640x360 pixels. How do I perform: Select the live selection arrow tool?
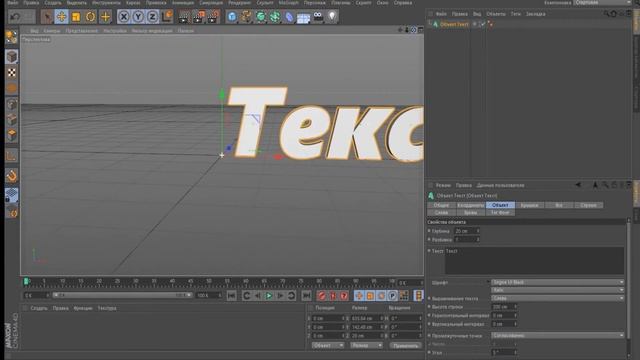(x=47, y=17)
